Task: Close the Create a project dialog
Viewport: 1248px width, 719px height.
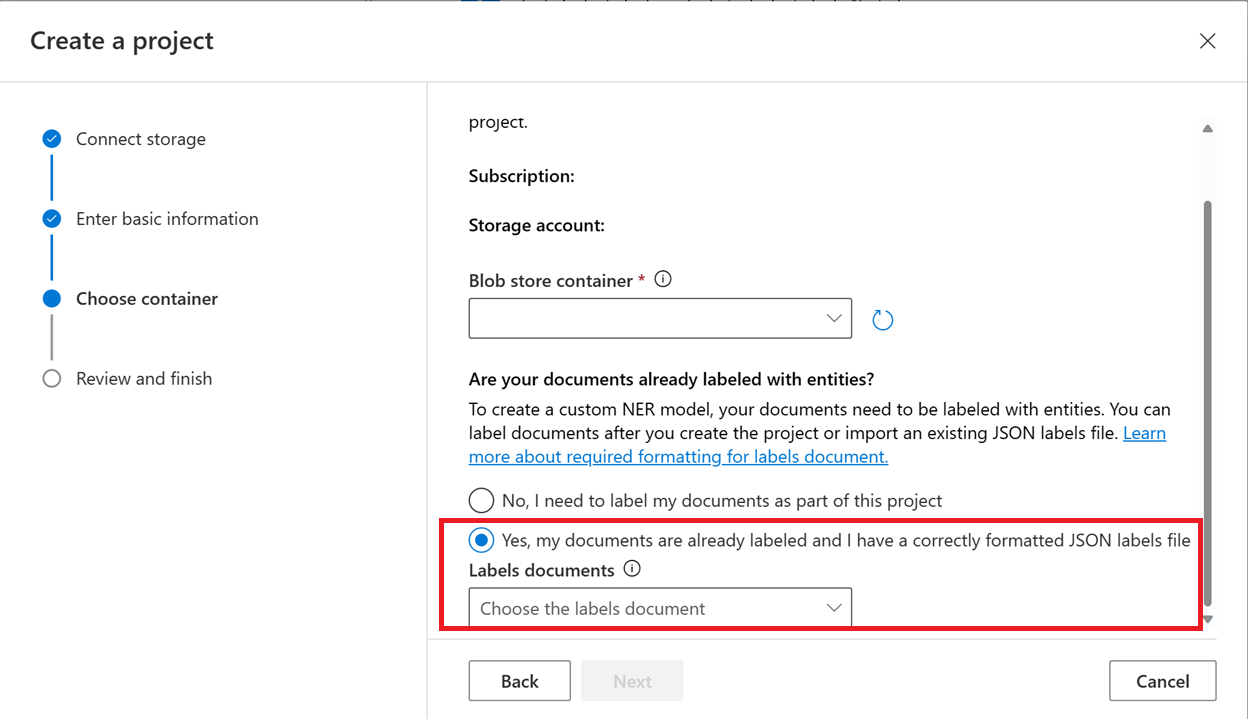Action: click(1207, 41)
